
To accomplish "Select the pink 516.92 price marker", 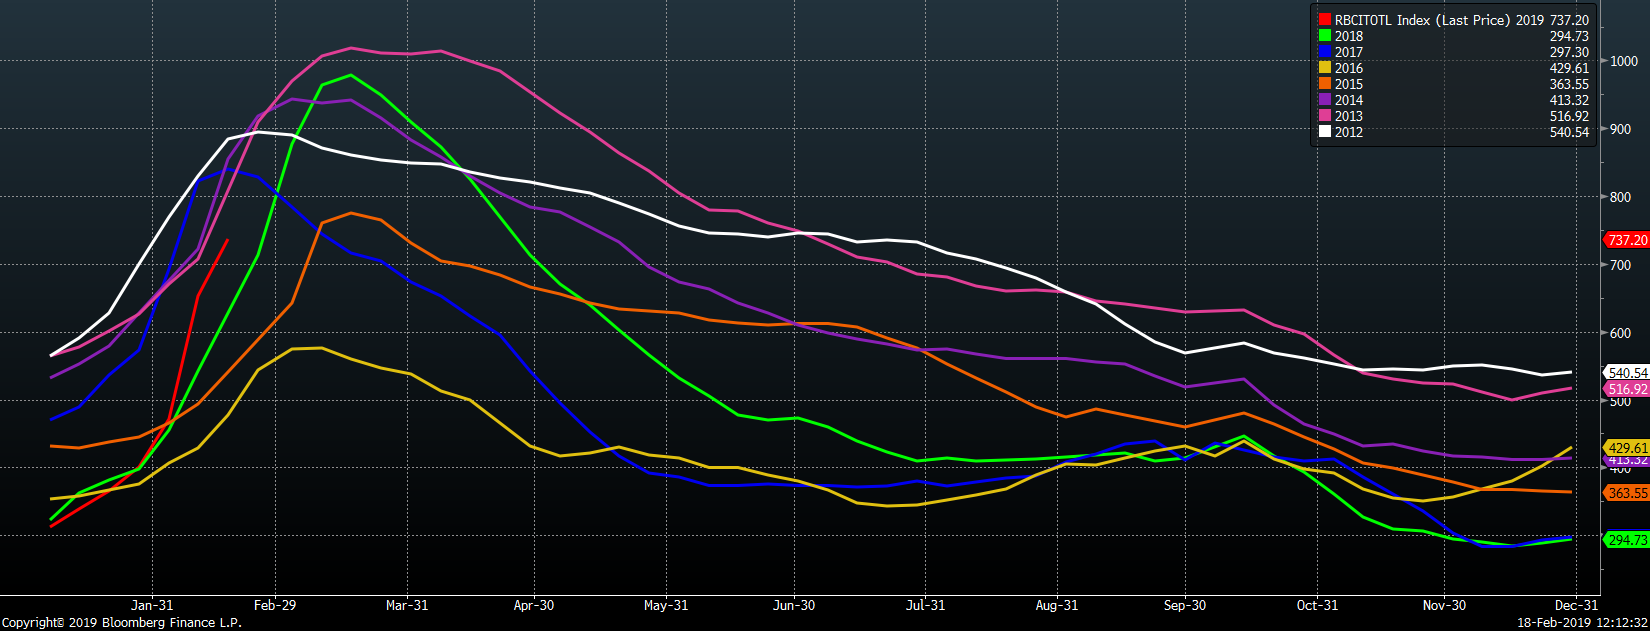I will [x=1627, y=389].
